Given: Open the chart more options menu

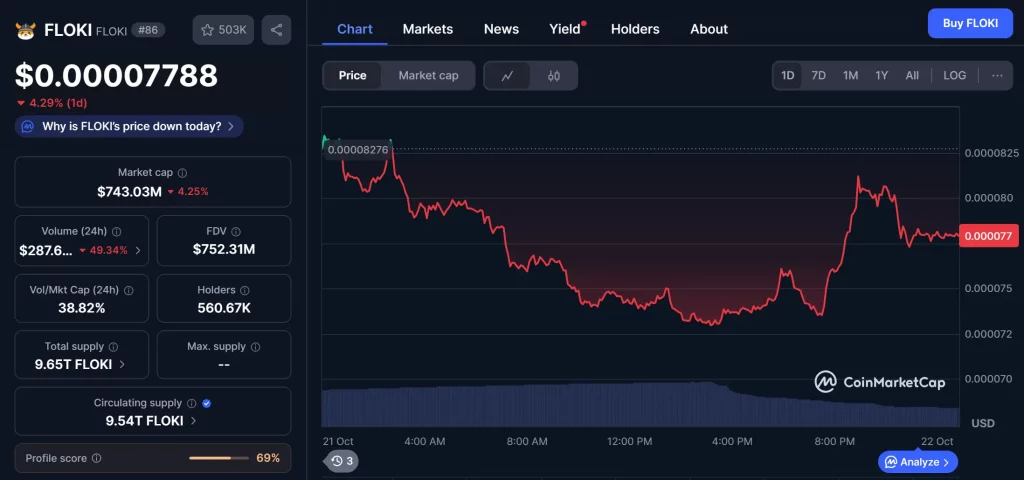Looking at the screenshot, I should click(997, 76).
